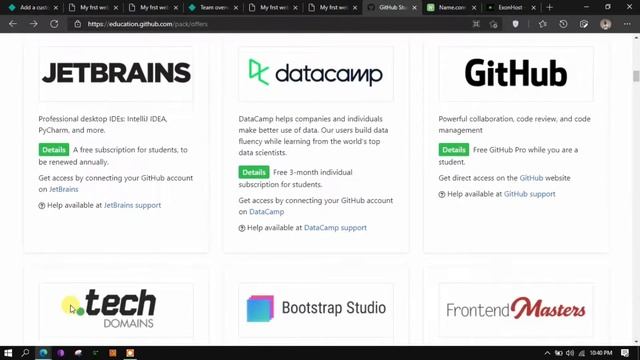Click the address bar URL

click(147, 24)
